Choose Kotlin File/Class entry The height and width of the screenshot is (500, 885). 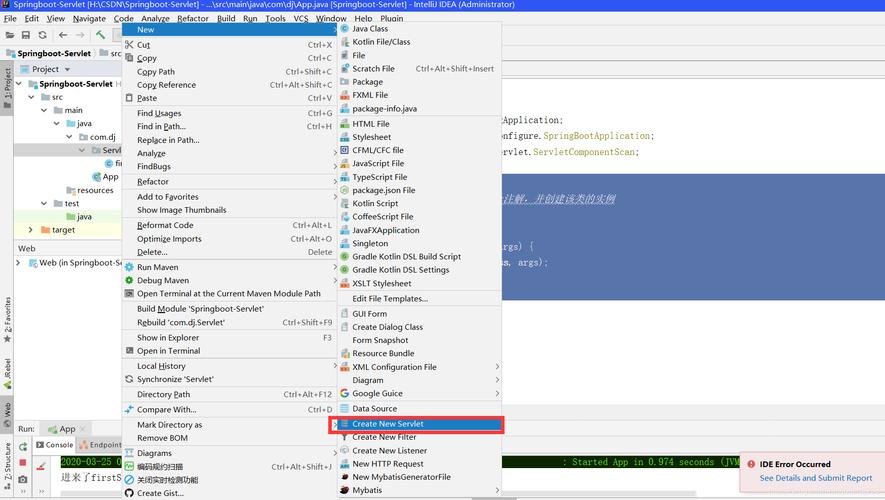tap(419, 42)
